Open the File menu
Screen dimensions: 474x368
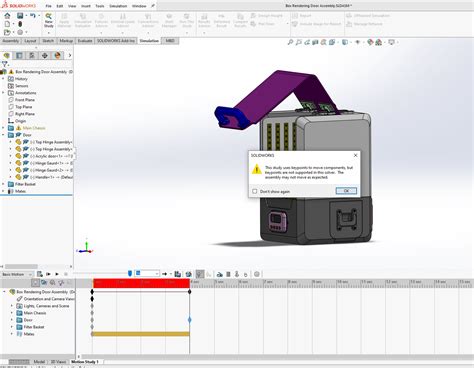click(x=49, y=6)
